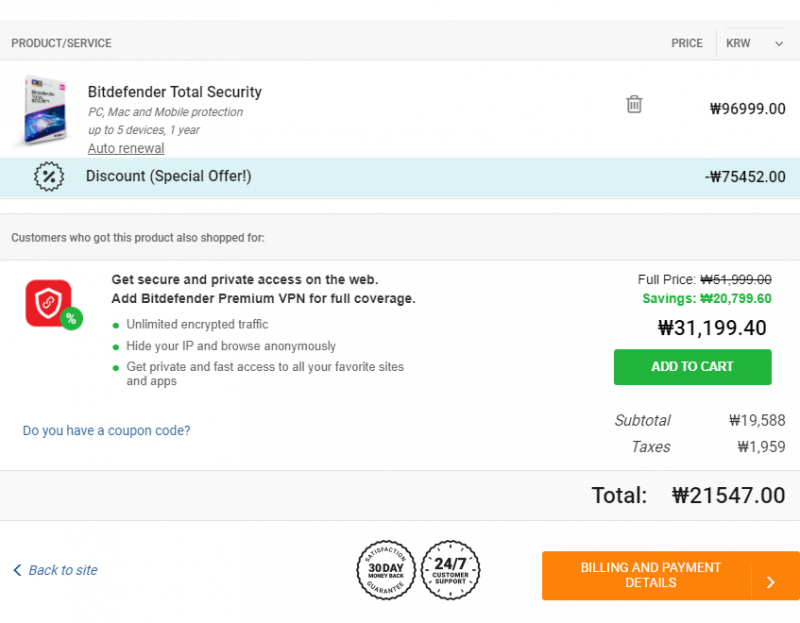Click the 24/7 customer support badge
This screenshot has height=623, width=800.
[450, 570]
